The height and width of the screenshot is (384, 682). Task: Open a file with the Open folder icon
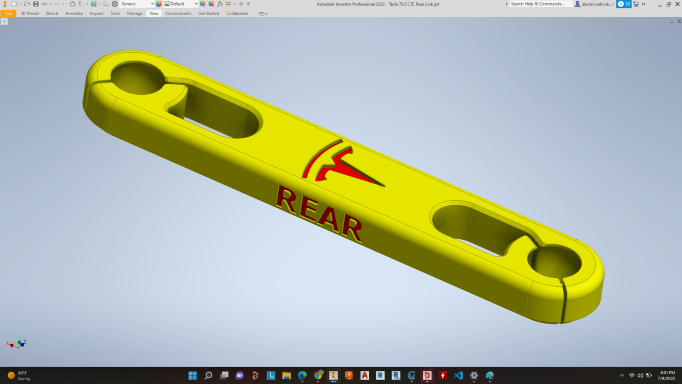click(27, 4)
